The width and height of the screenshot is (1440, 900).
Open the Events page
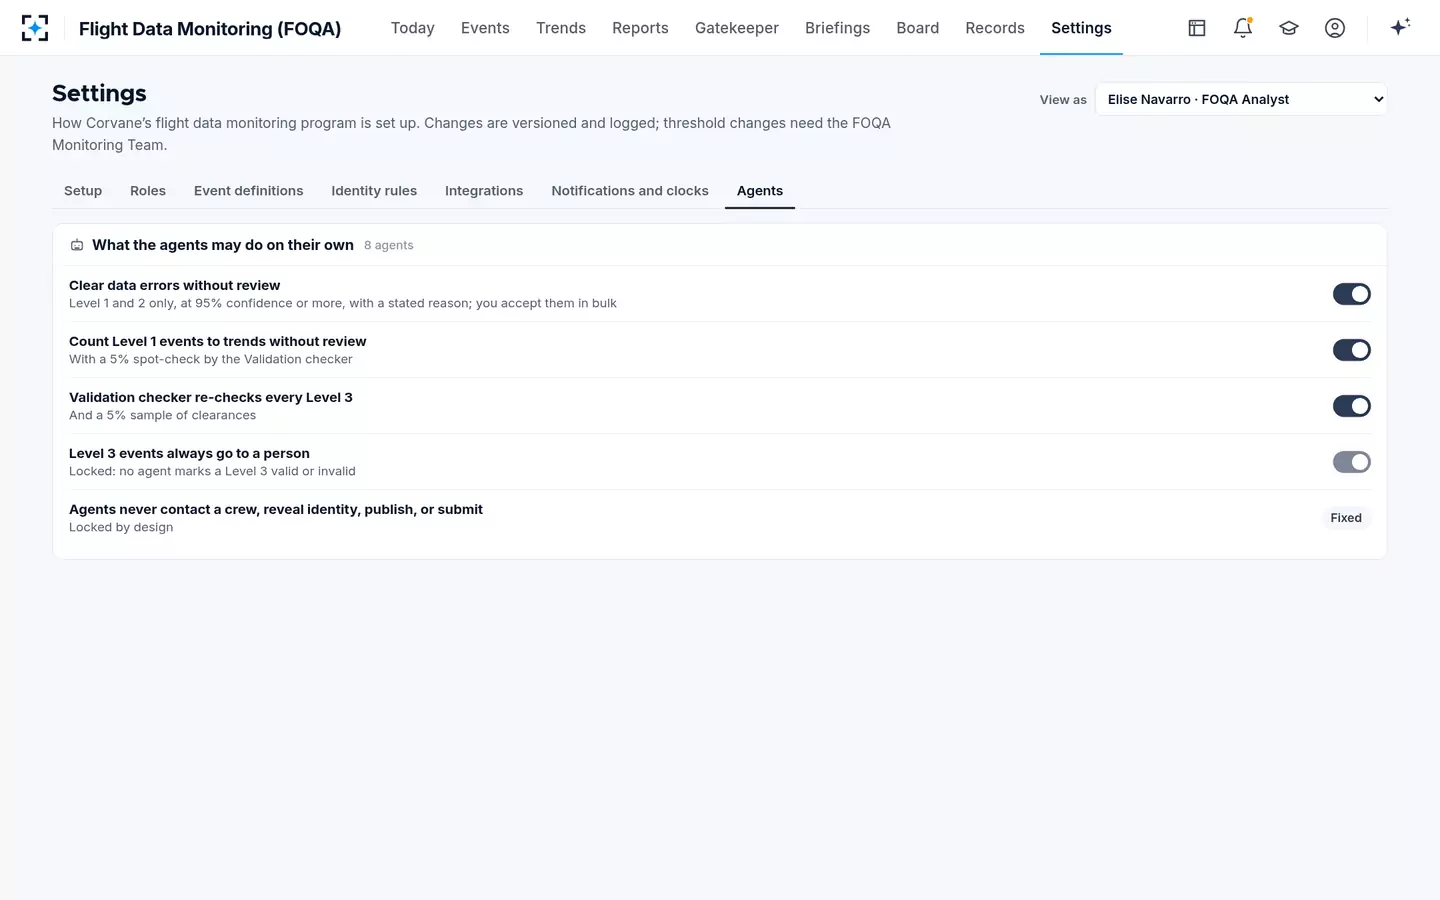(x=485, y=28)
